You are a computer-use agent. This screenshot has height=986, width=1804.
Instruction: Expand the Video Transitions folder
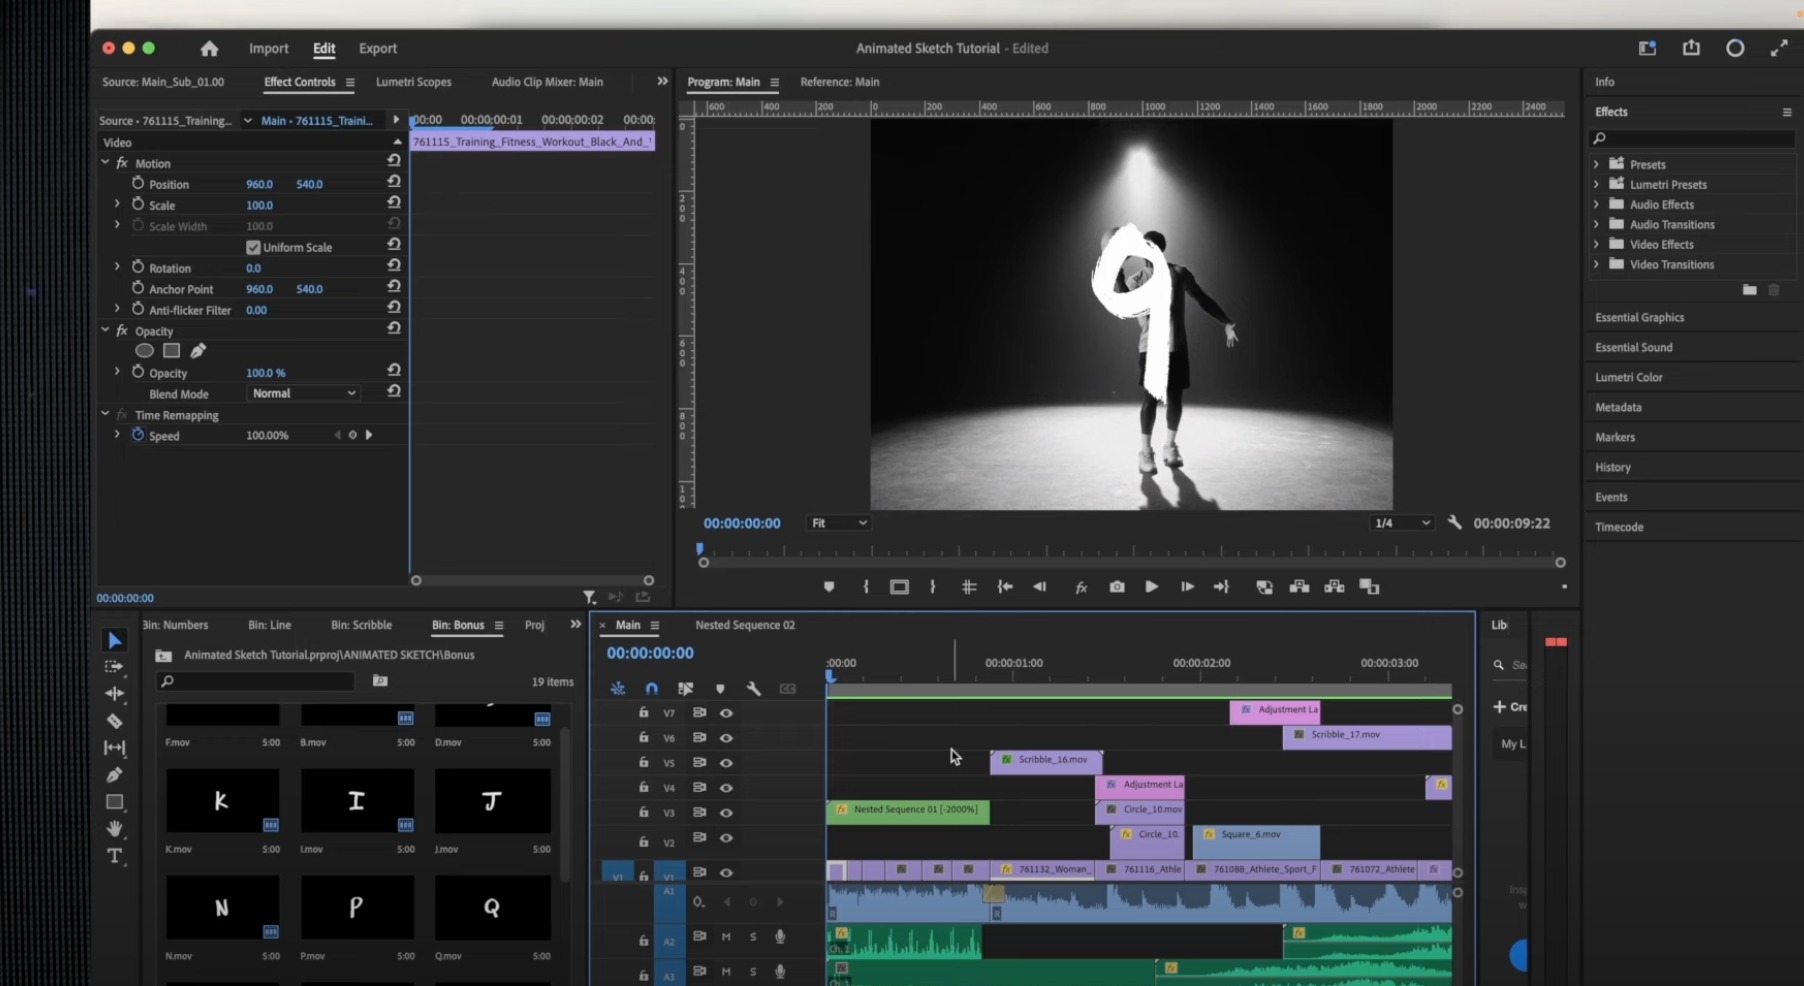tap(1596, 265)
